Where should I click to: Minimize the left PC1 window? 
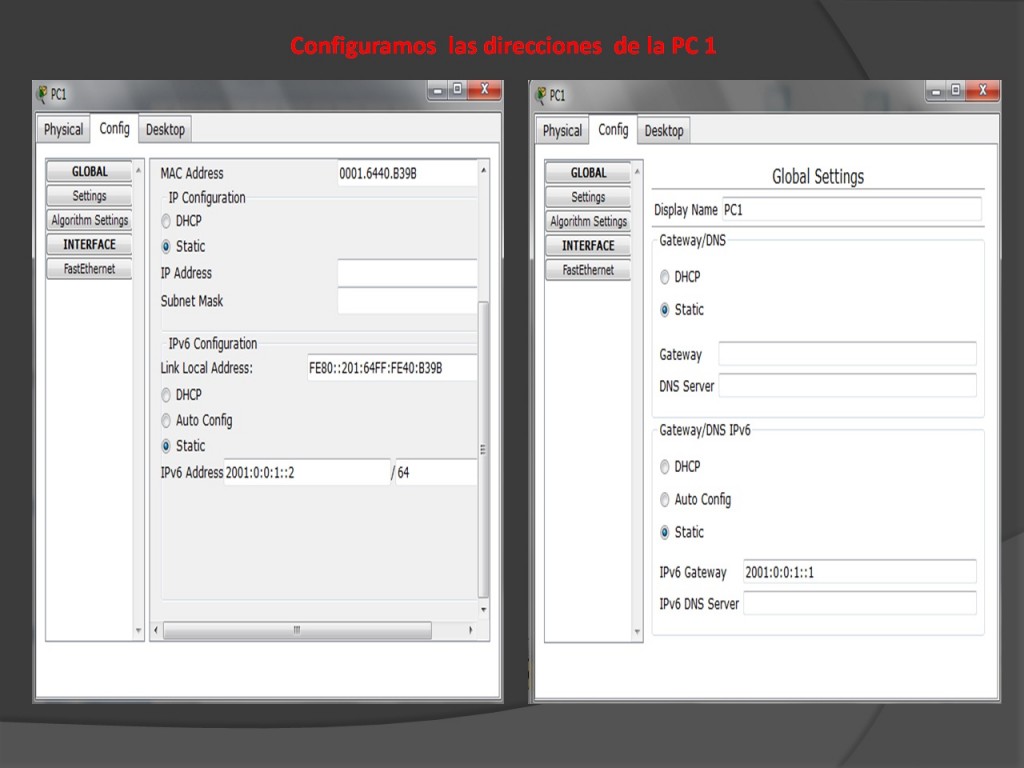click(437, 91)
